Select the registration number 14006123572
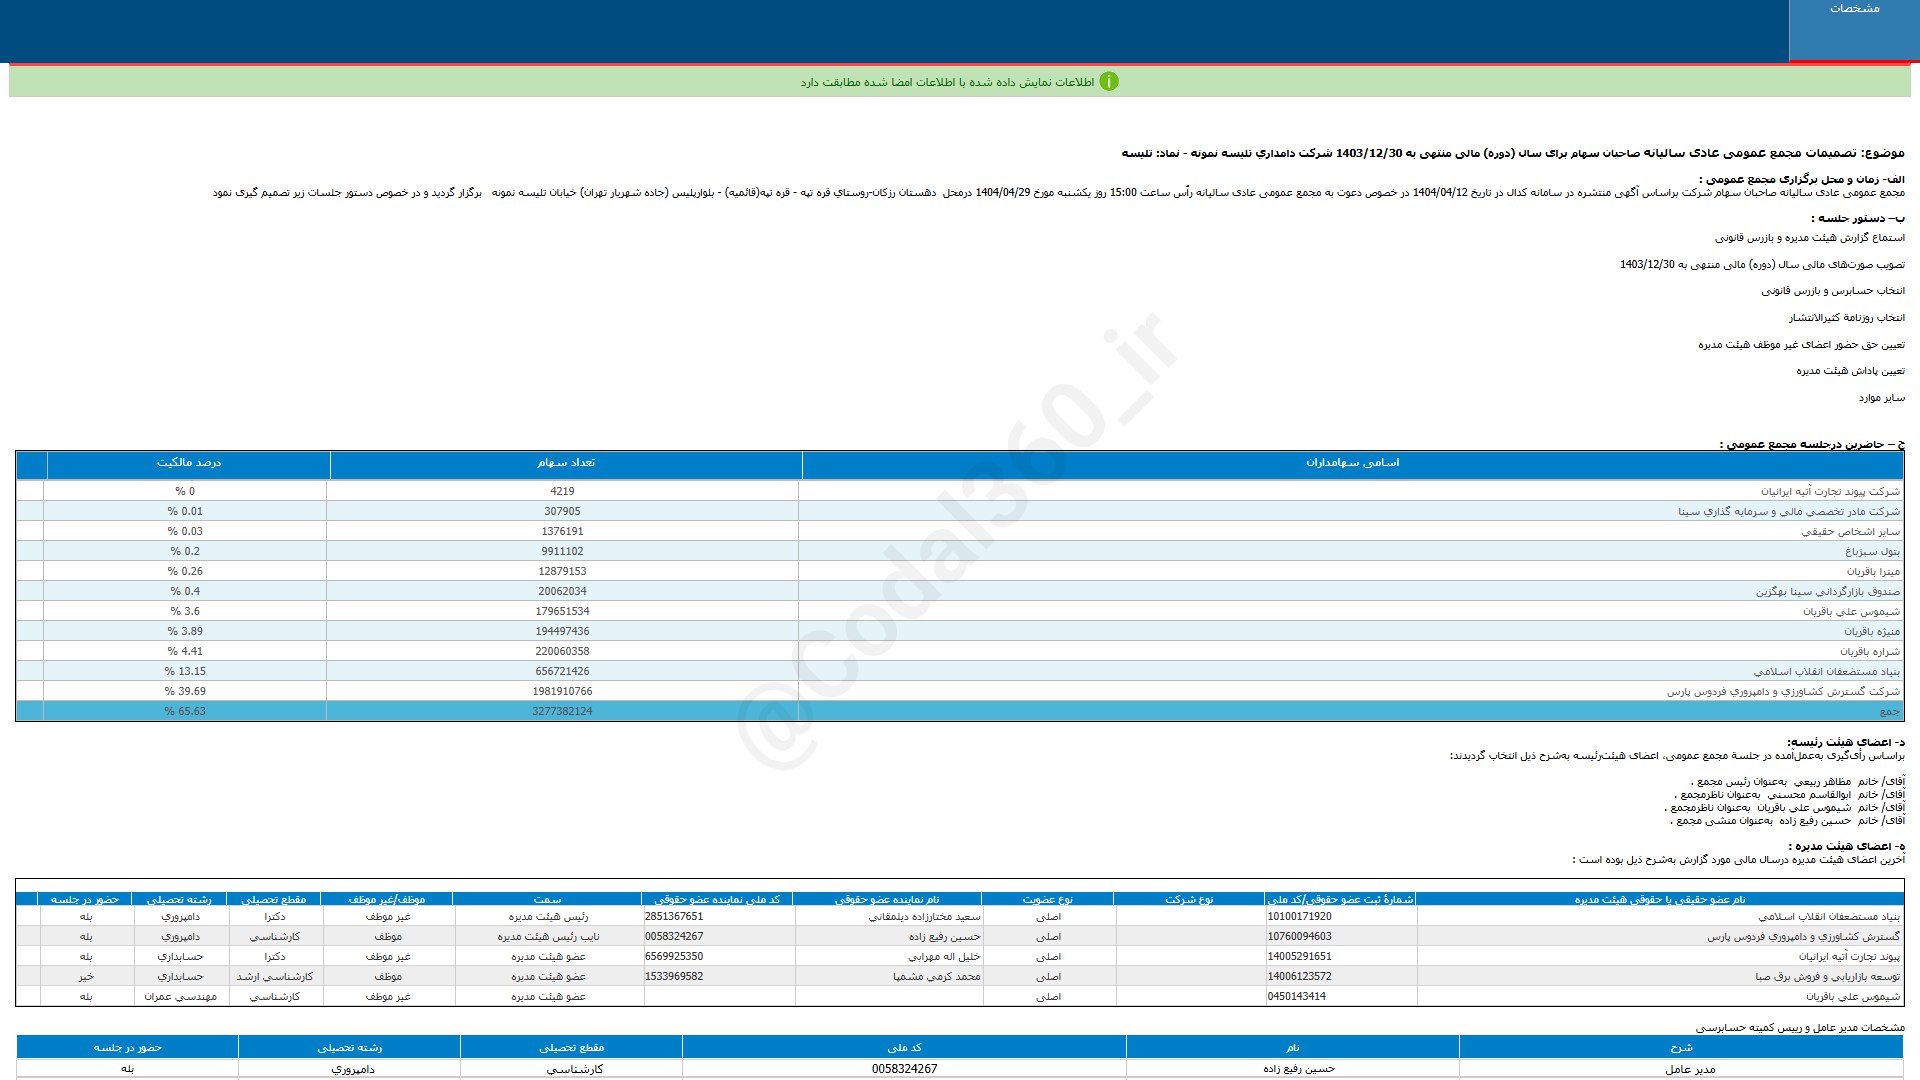This screenshot has height=1080, width=1920. tap(1300, 976)
